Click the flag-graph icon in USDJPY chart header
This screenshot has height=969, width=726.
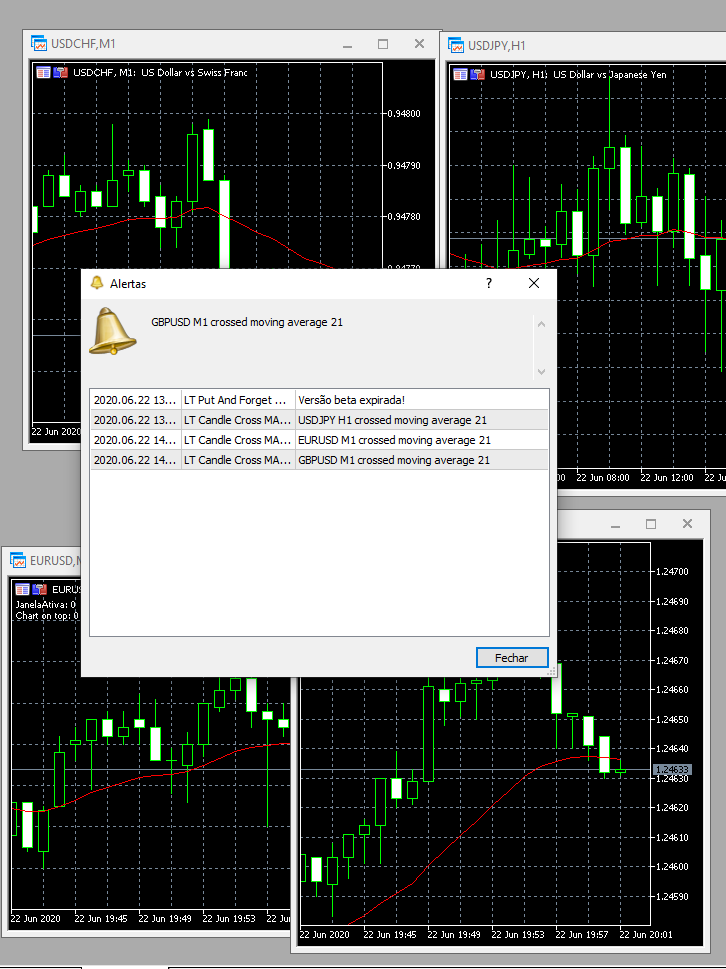(x=477, y=74)
